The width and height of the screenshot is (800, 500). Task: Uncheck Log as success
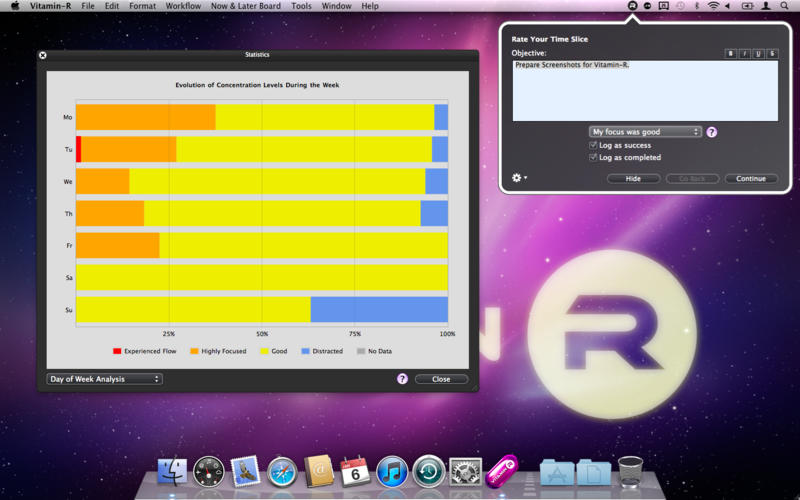594,145
